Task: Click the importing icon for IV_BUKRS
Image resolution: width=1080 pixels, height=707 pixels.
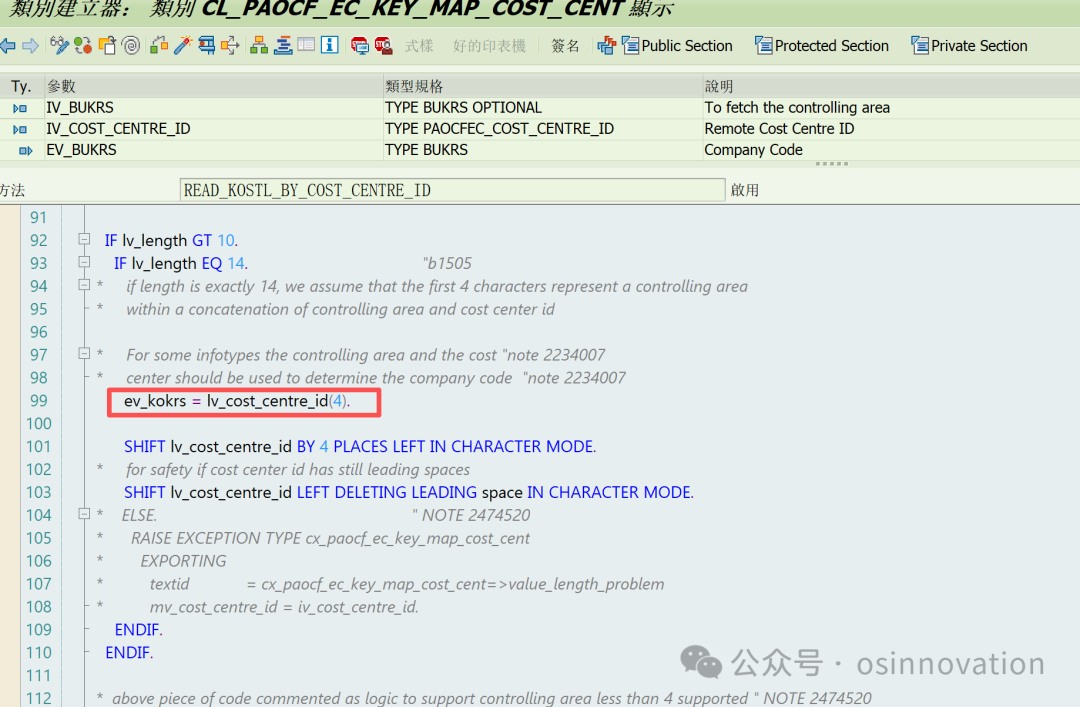Action: pyautogui.click(x=20, y=108)
